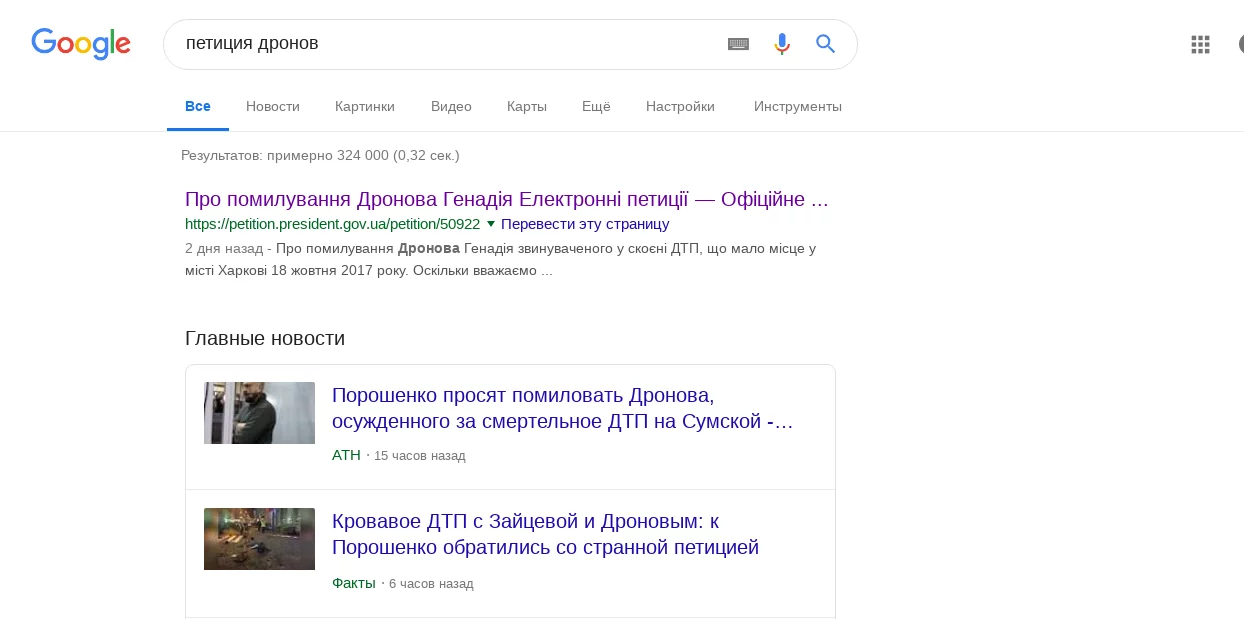
Task: Switch to the Новости tab
Action: [273, 106]
